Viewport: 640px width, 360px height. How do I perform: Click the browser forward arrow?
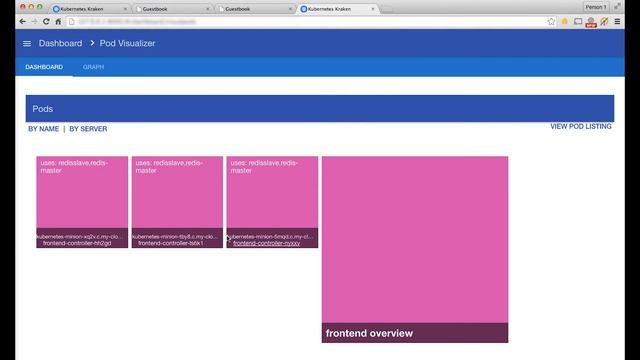(34, 22)
